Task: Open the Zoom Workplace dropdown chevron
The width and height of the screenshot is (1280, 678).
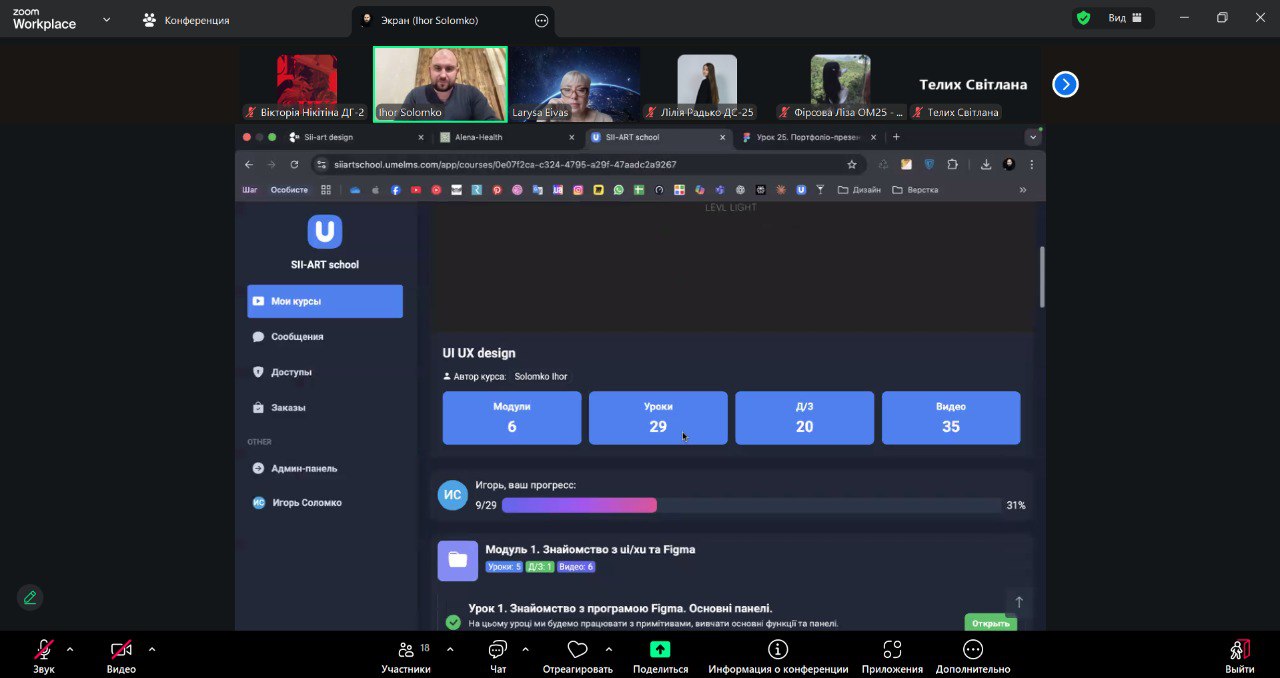Action: [x=106, y=20]
